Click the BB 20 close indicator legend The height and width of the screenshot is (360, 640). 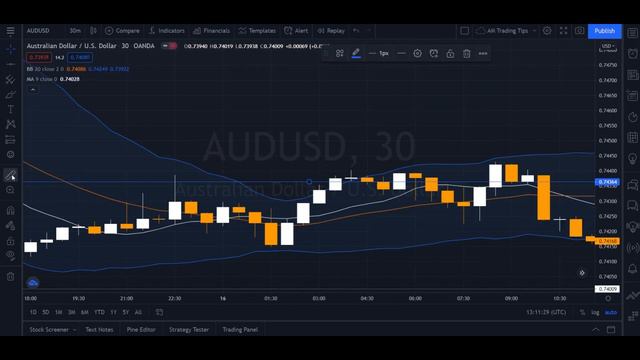[78, 69]
